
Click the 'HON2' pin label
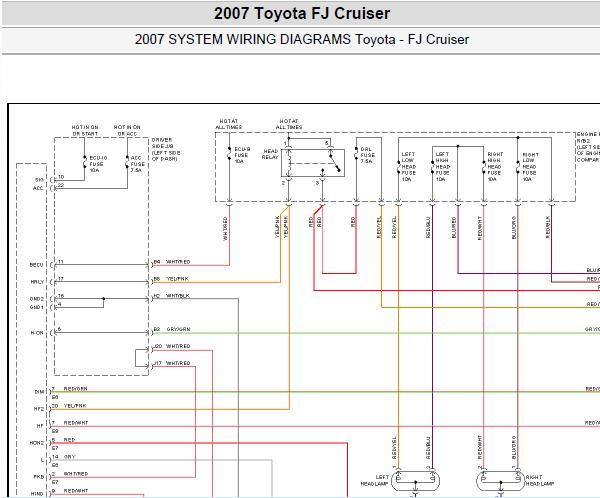click(37, 443)
